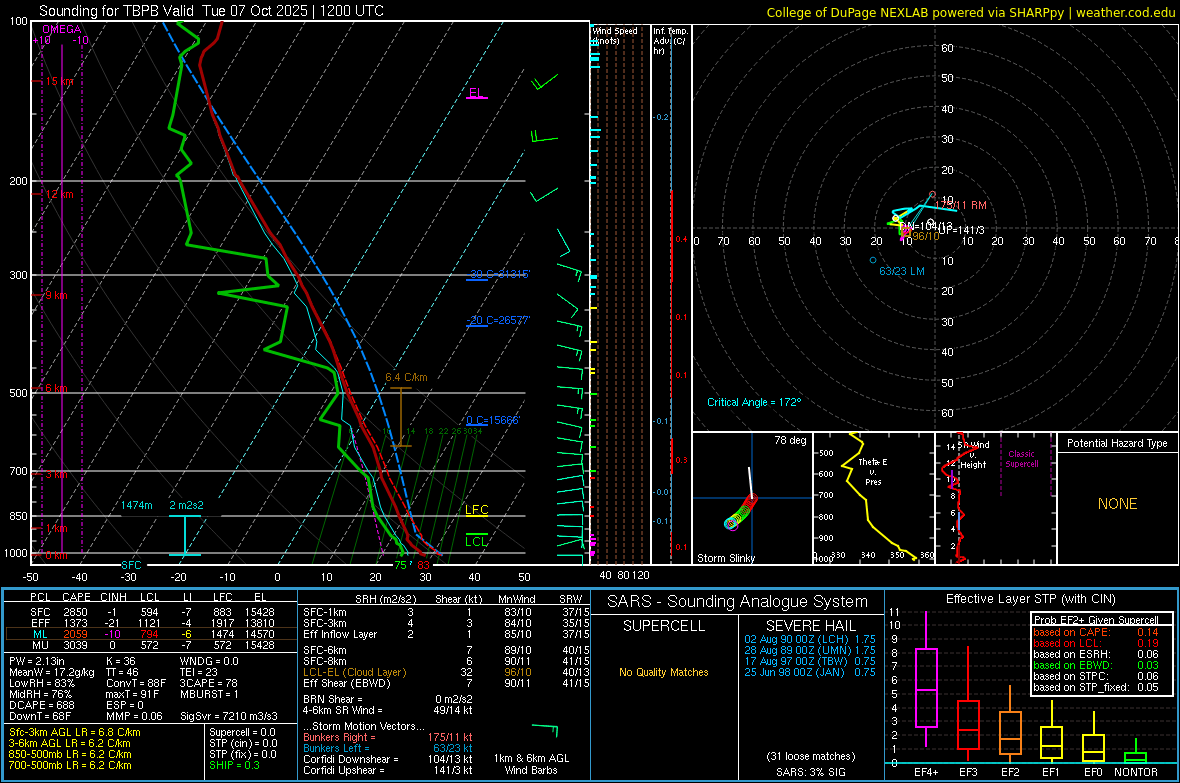Select the 700-500mb LR line

pyautogui.click(x=70, y=765)
